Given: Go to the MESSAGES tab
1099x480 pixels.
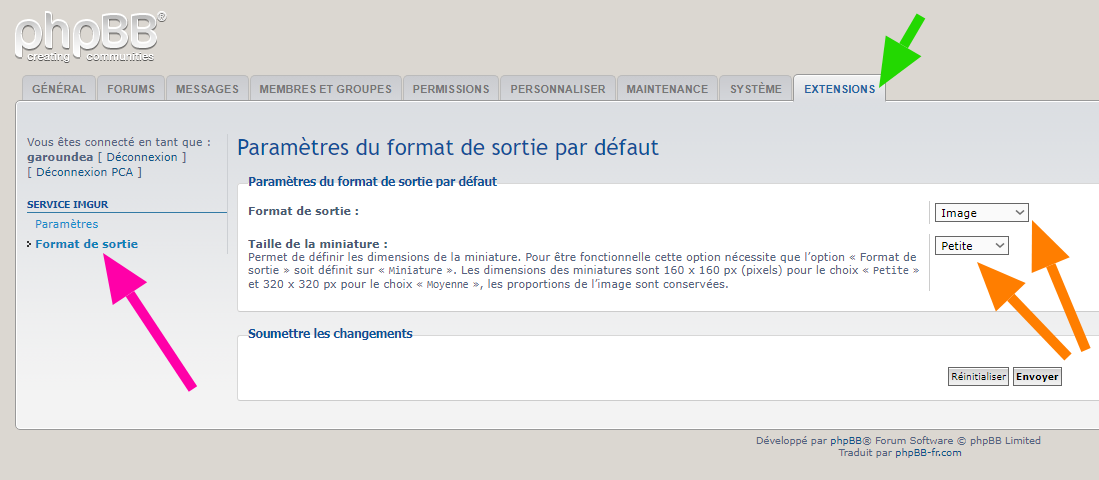Looking at the screenshot, I should coord(207,89).
